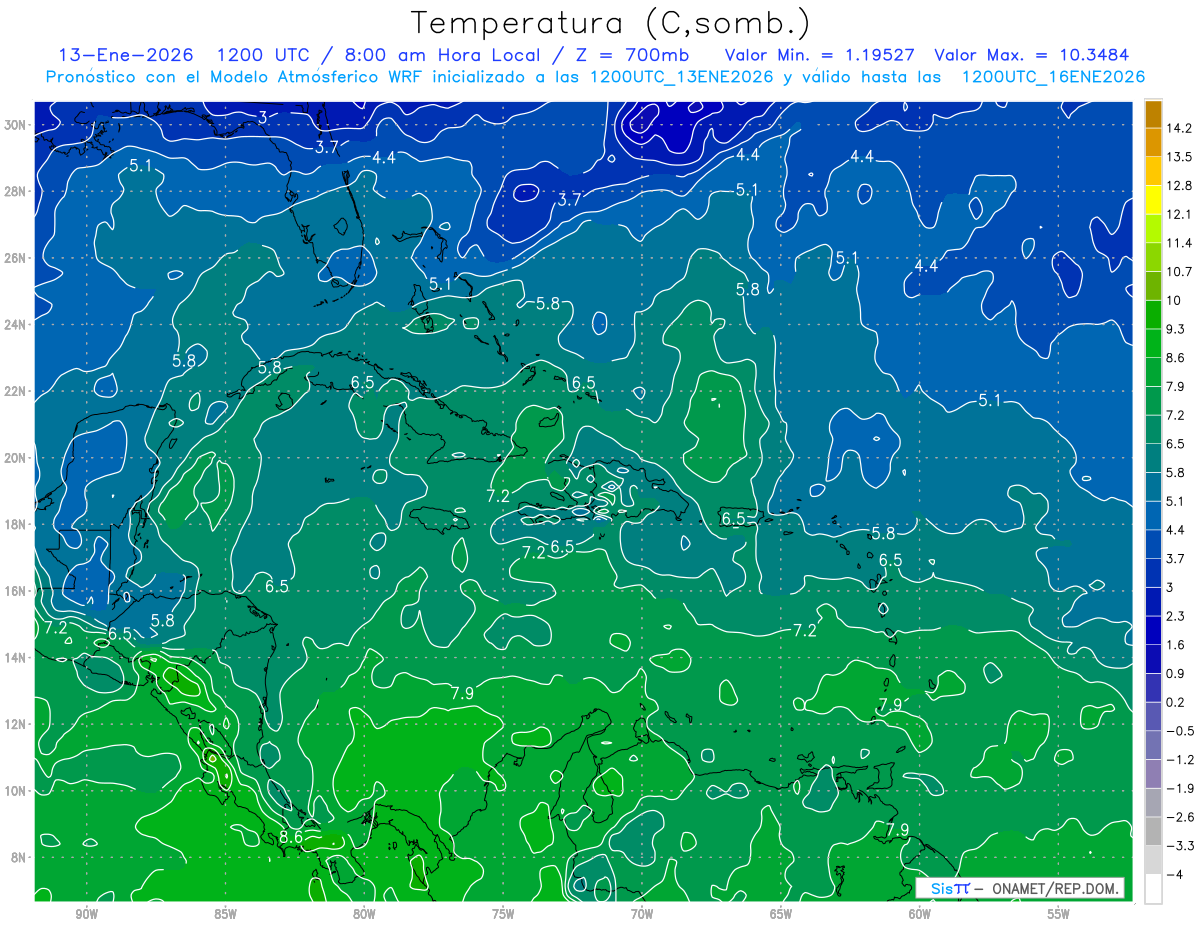Click the bright yellow swatch in color legend

tap(1153, 200)
